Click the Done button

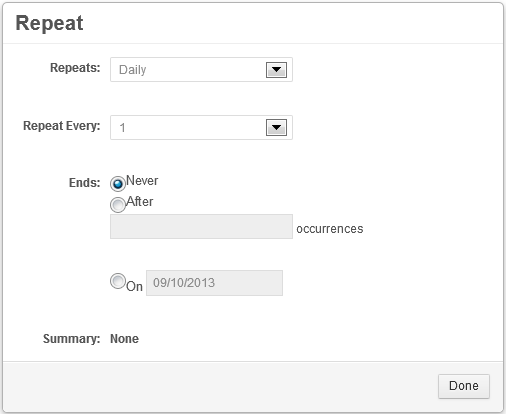pos(464,386)
